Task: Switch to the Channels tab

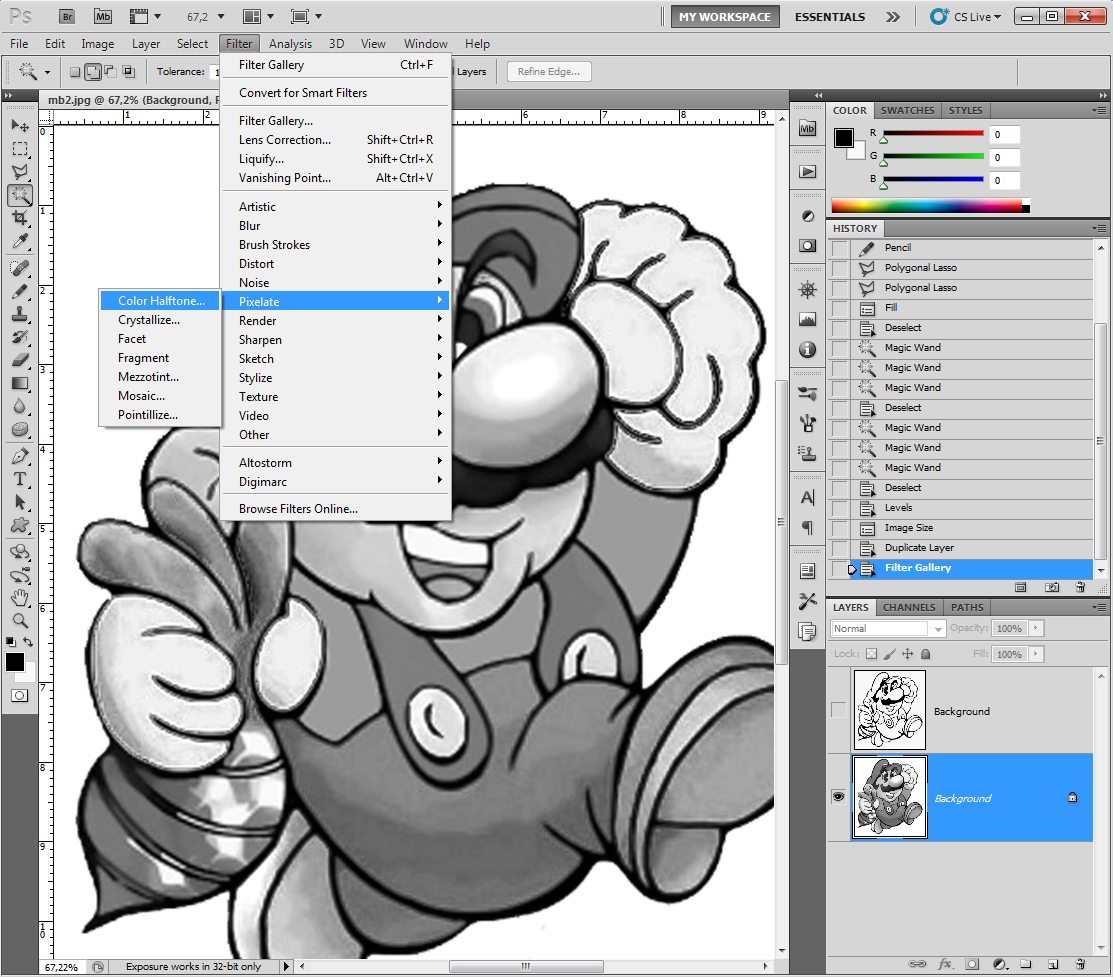Action: click(x=909, y=607)
